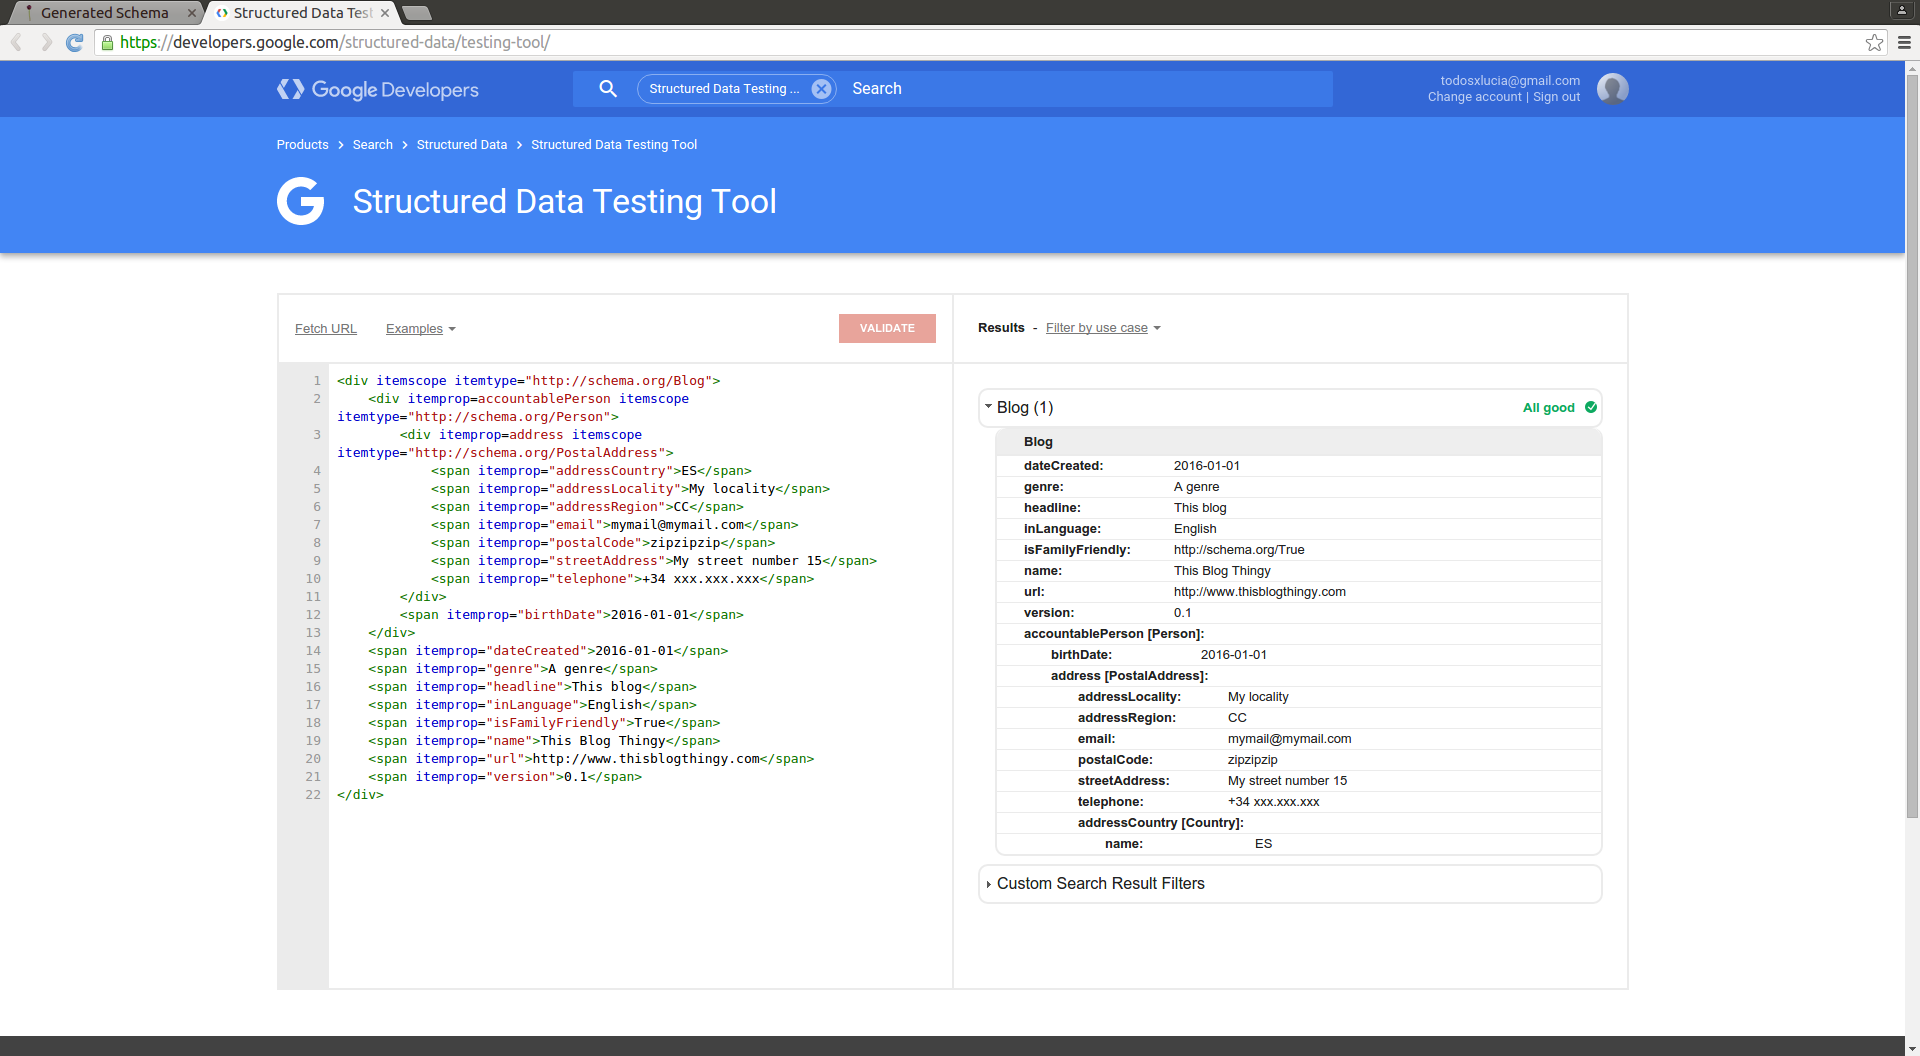Viewport: 1920px width, 1056px height.
Task: Click the Sign out link
Action: [1556, 97]
